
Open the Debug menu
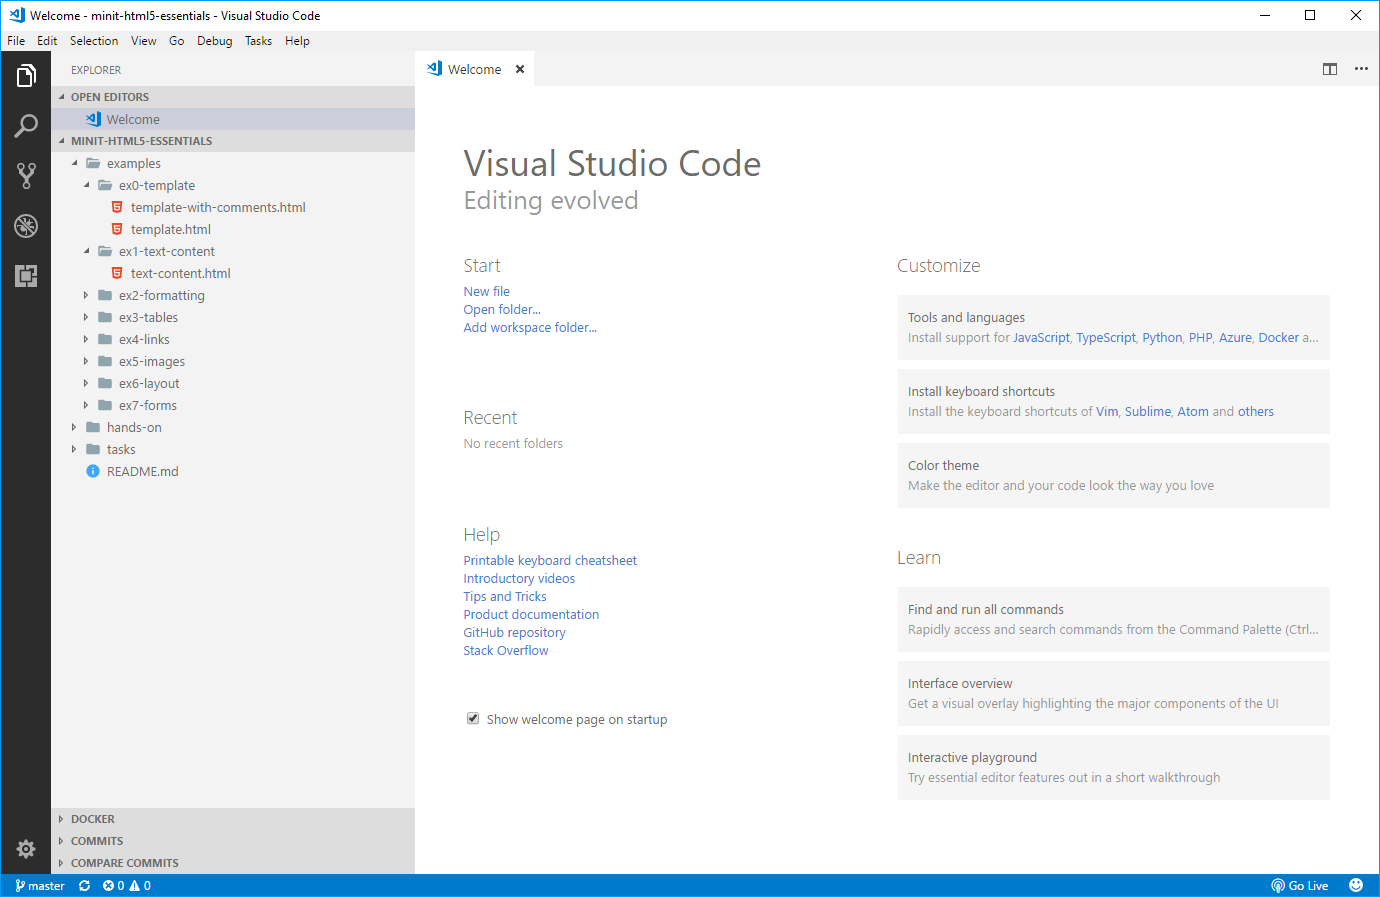(x=215, y=41)
